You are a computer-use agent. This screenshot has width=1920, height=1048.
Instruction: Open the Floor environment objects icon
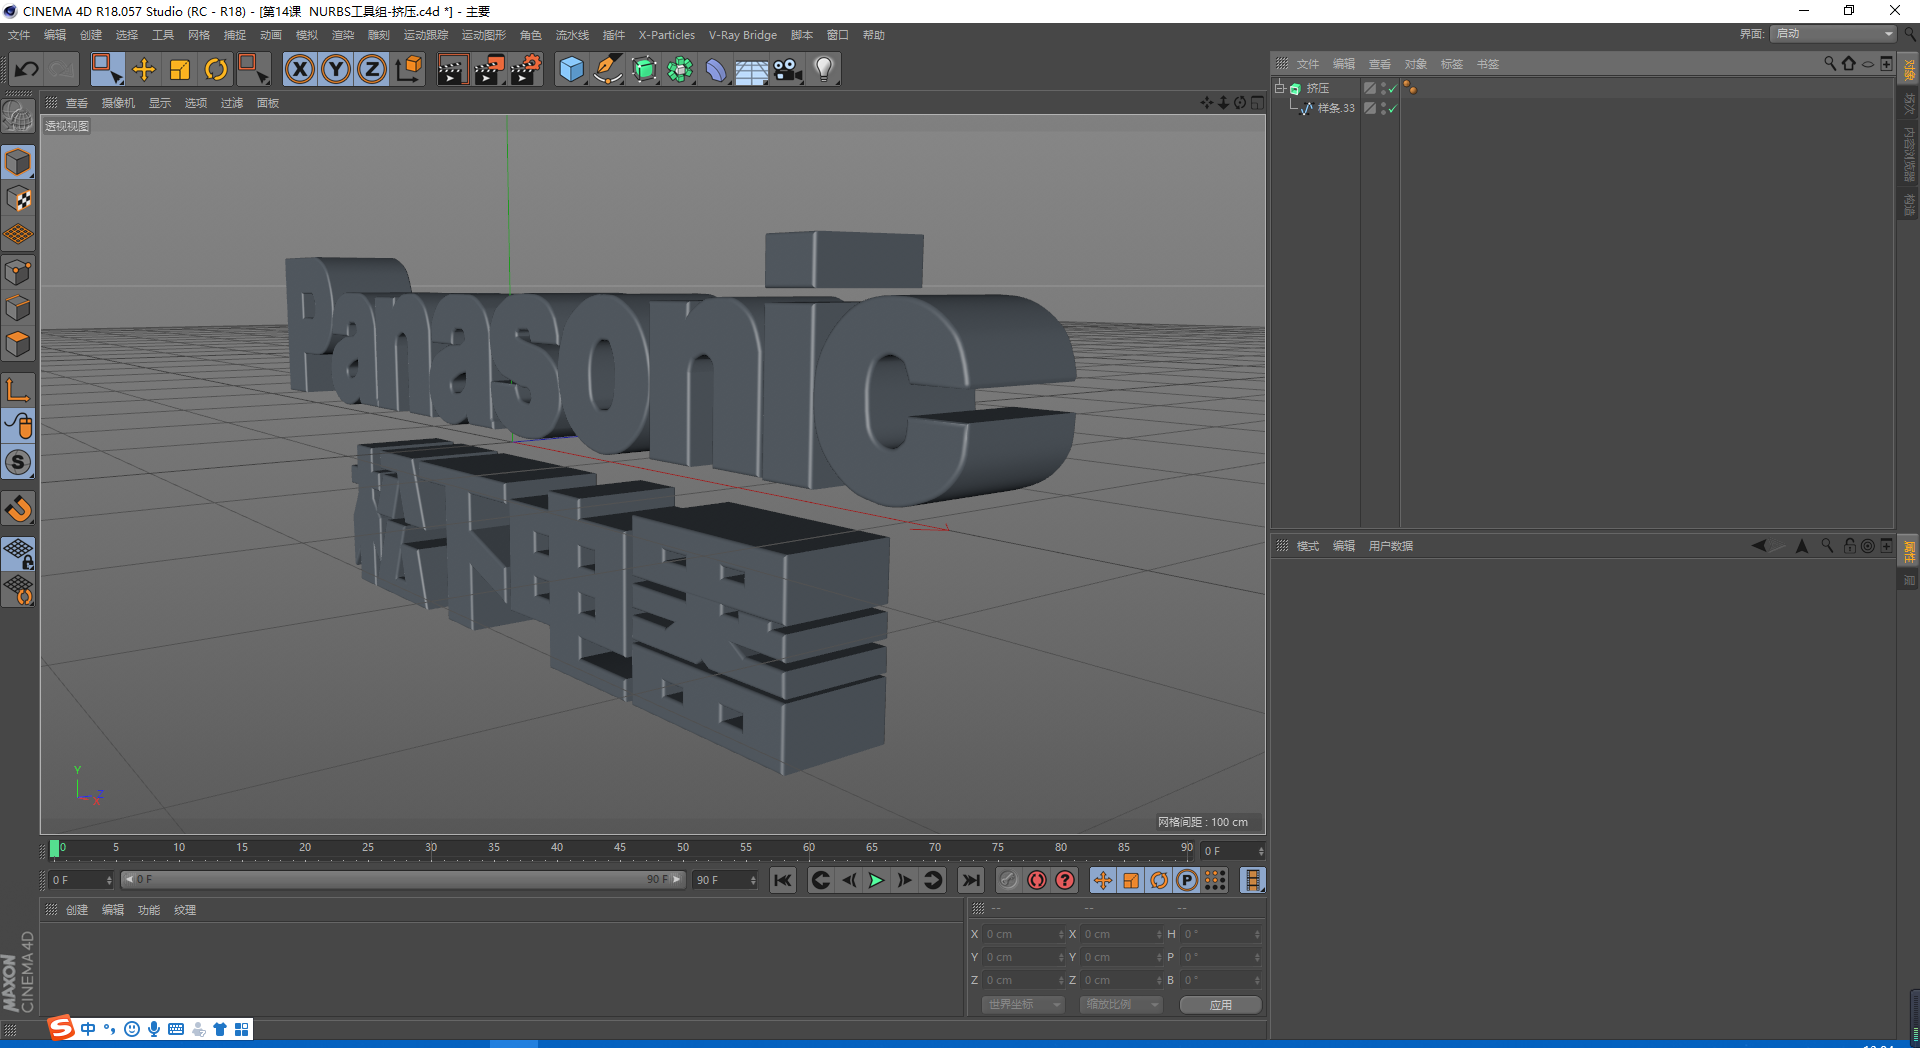point(751,69)
